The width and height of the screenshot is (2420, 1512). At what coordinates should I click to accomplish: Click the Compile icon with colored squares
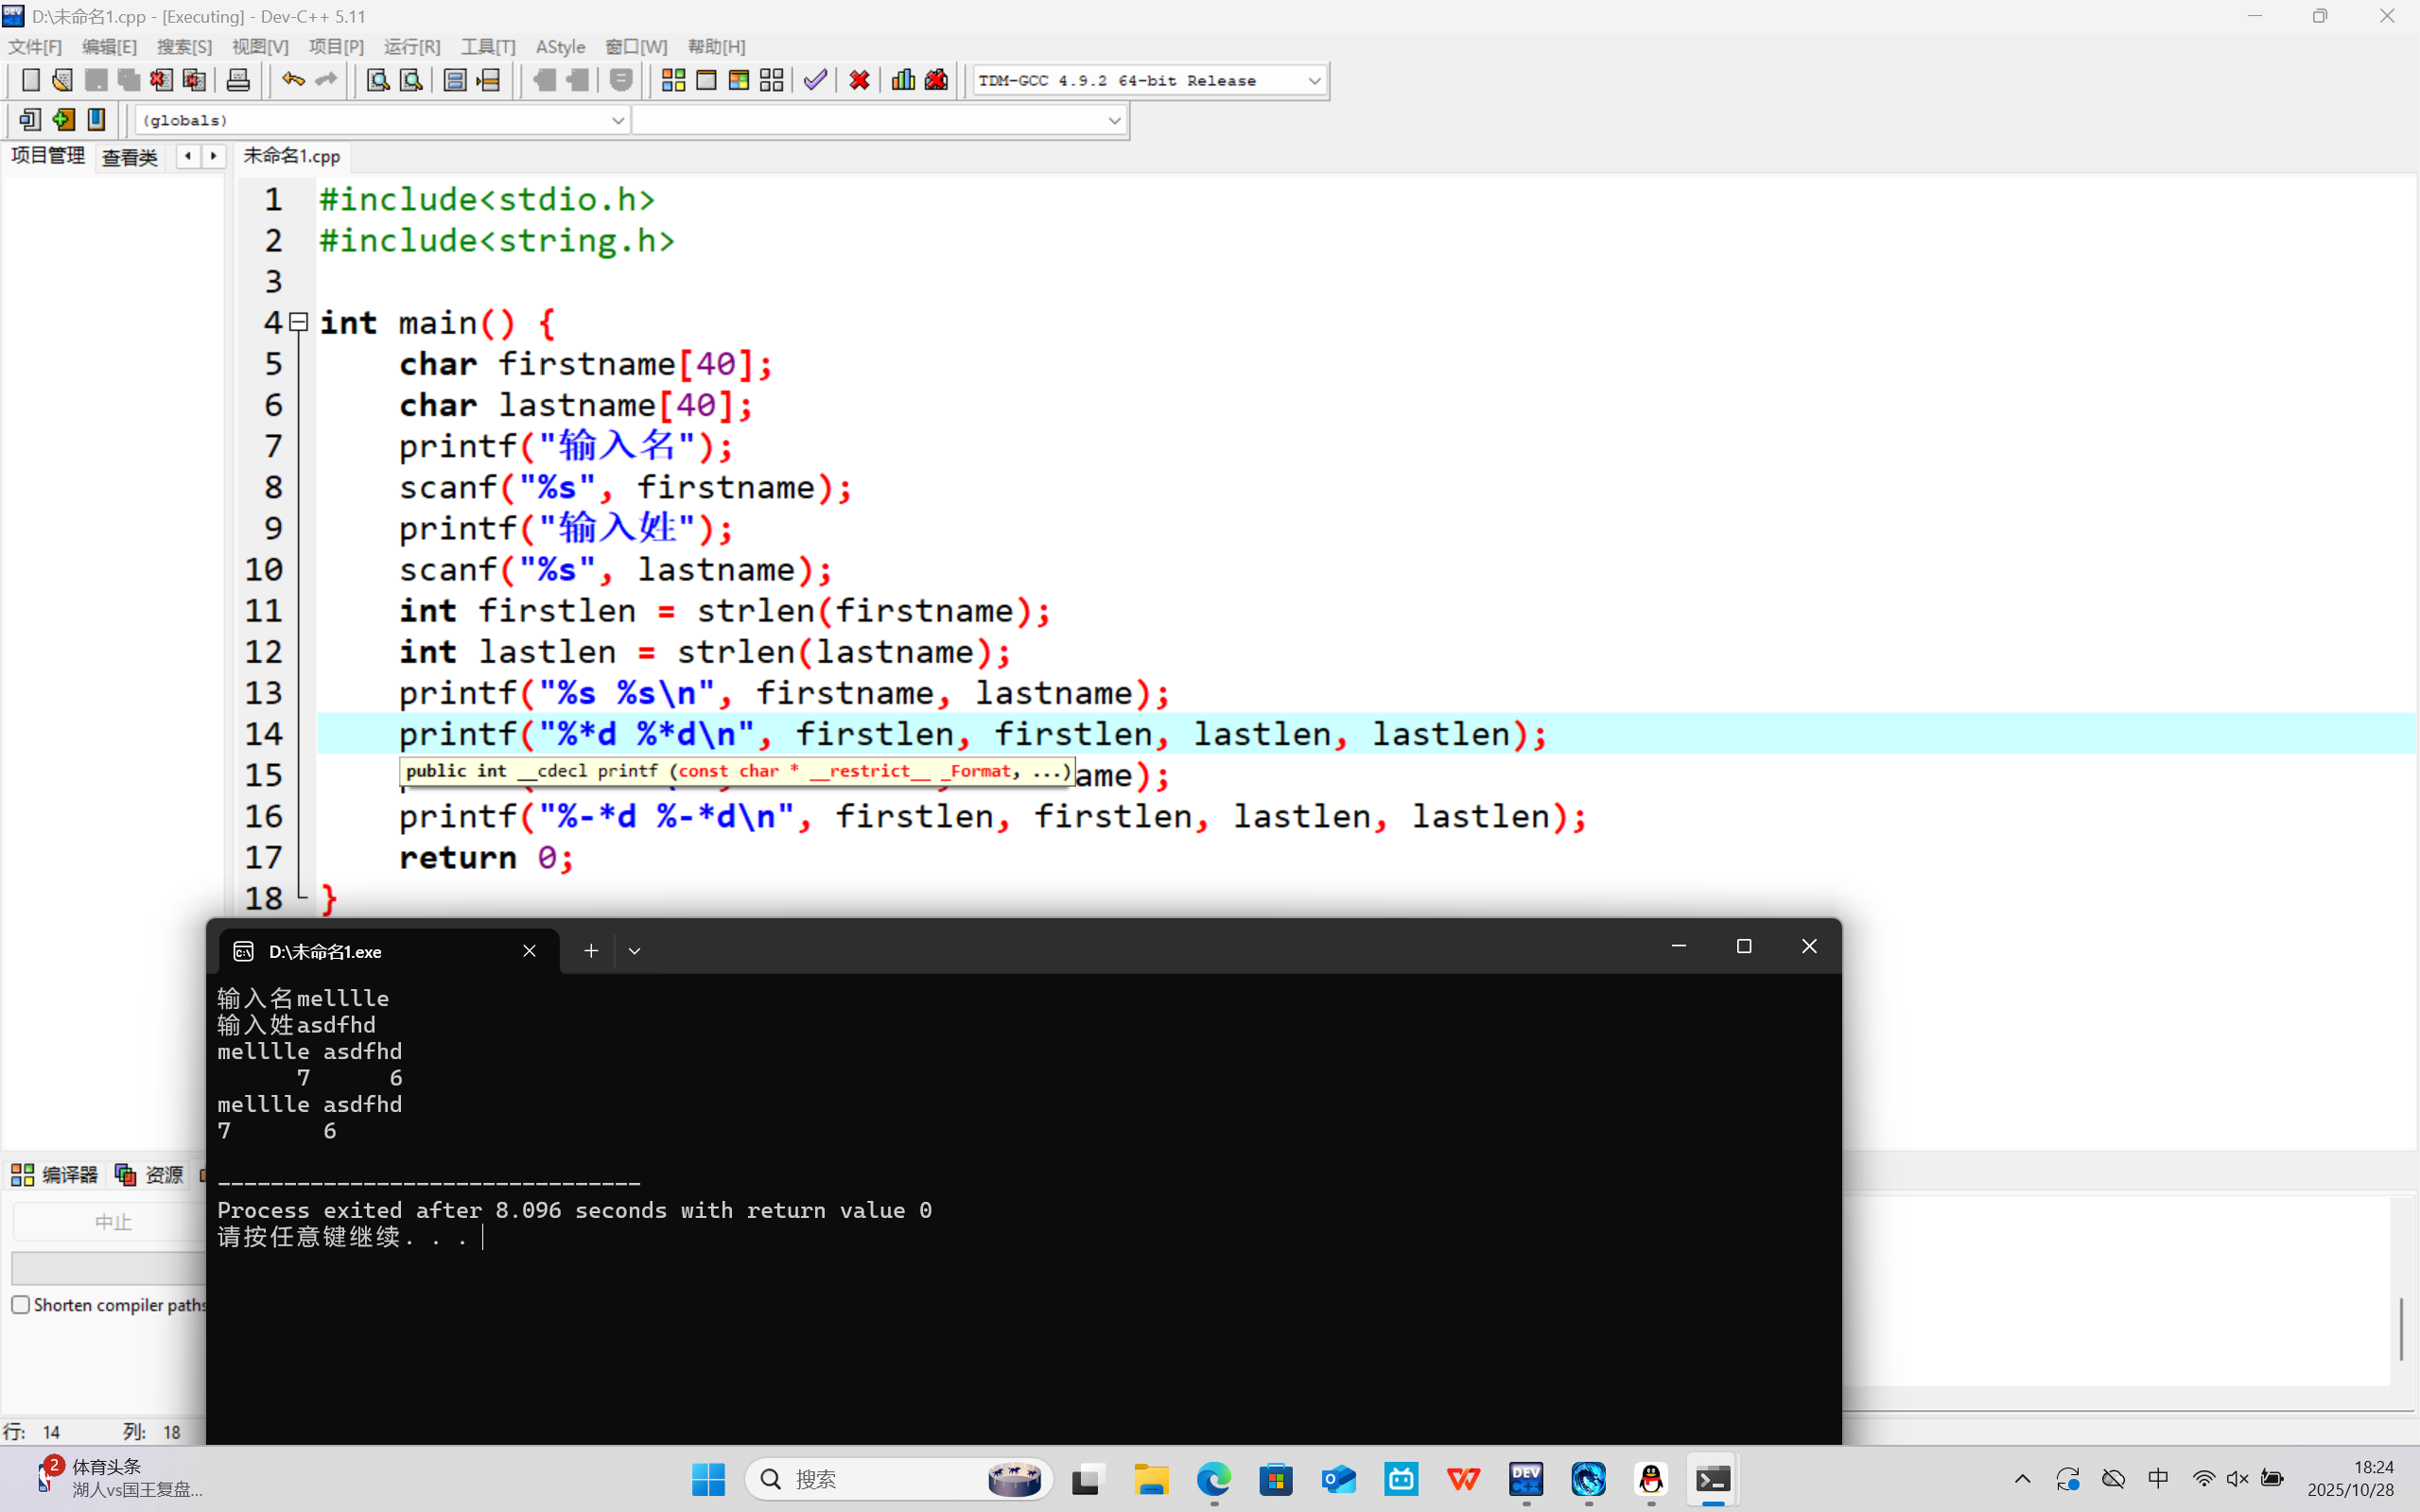coord(673,80)
